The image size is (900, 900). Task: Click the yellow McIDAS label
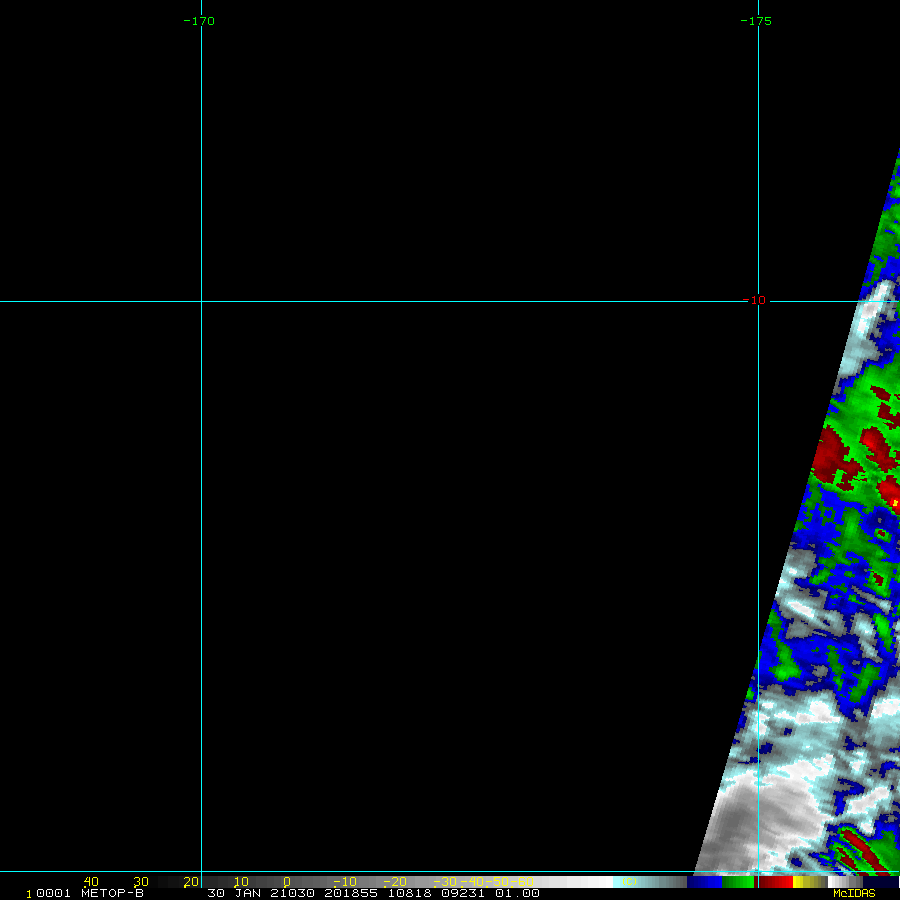coord(853,893)
